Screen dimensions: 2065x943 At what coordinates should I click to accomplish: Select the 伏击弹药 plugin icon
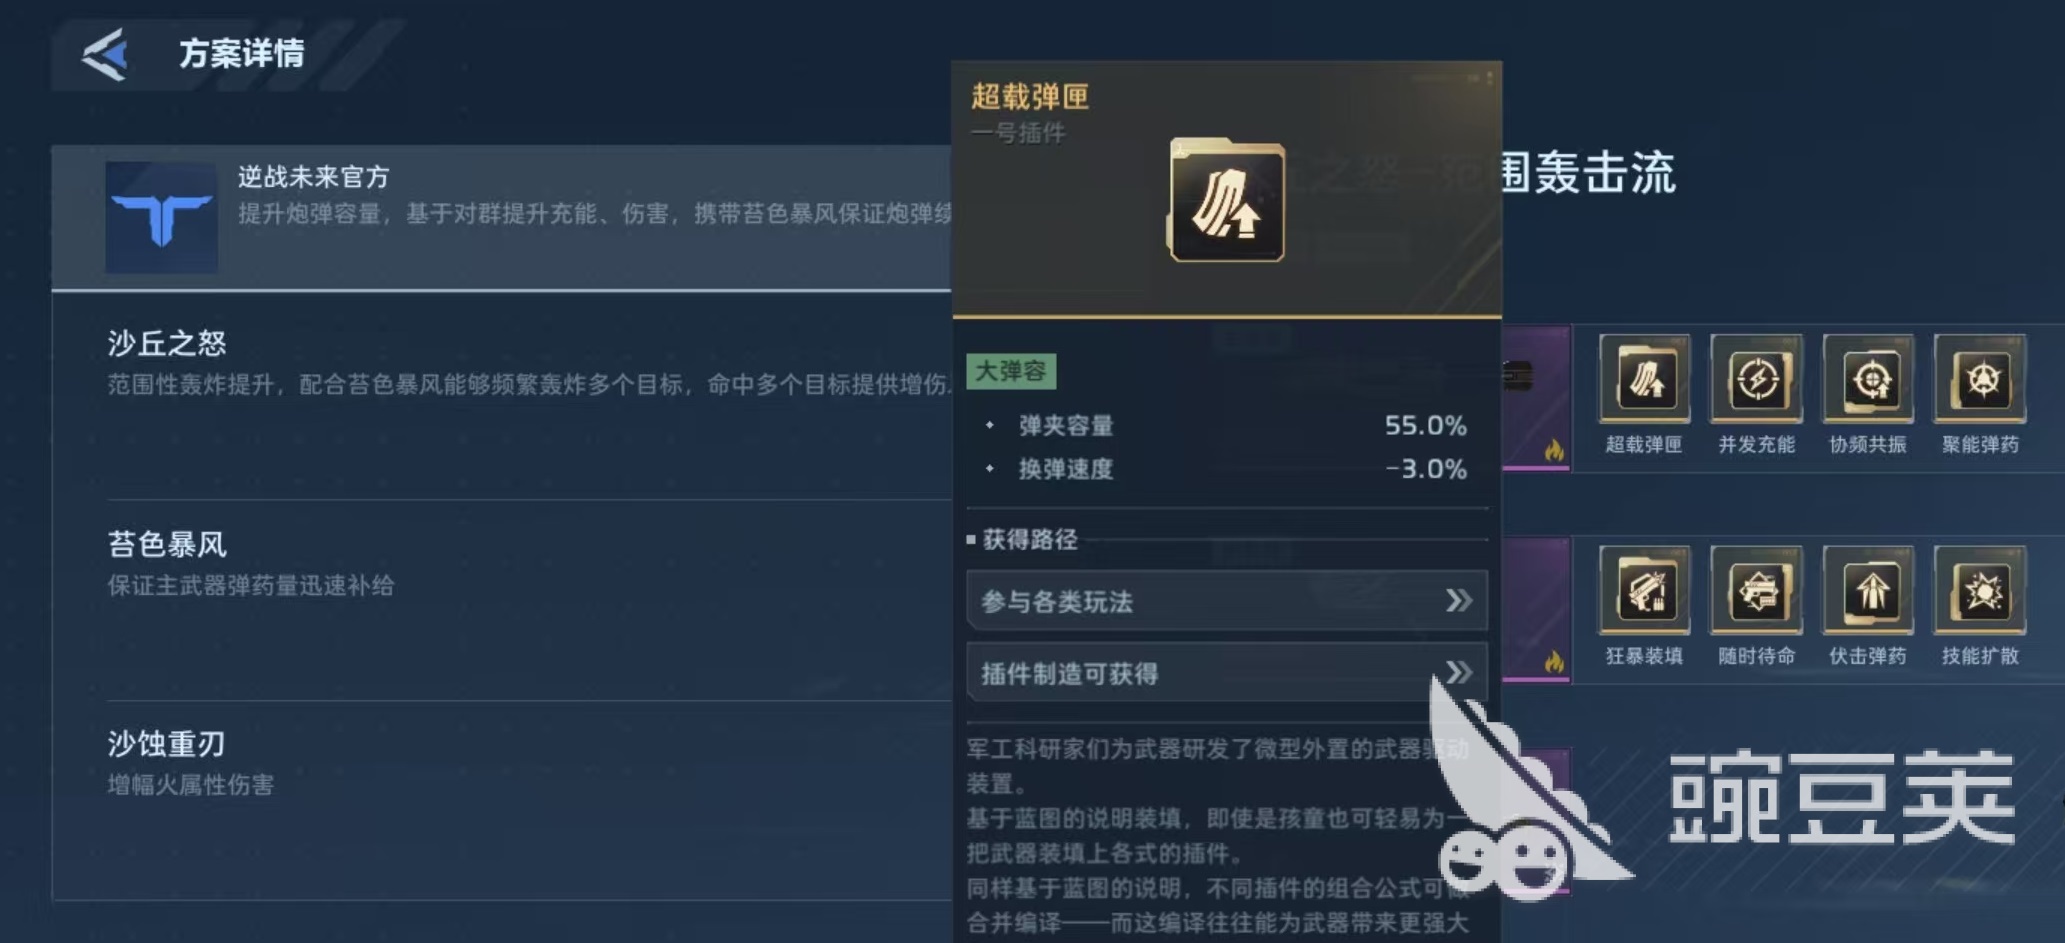click(1868, 590)
